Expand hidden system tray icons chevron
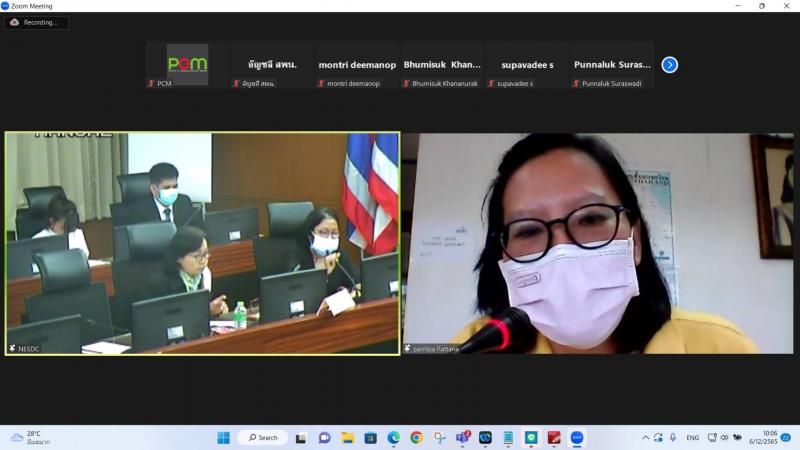Viewport: 800px width, 450px height. point(645,438)
